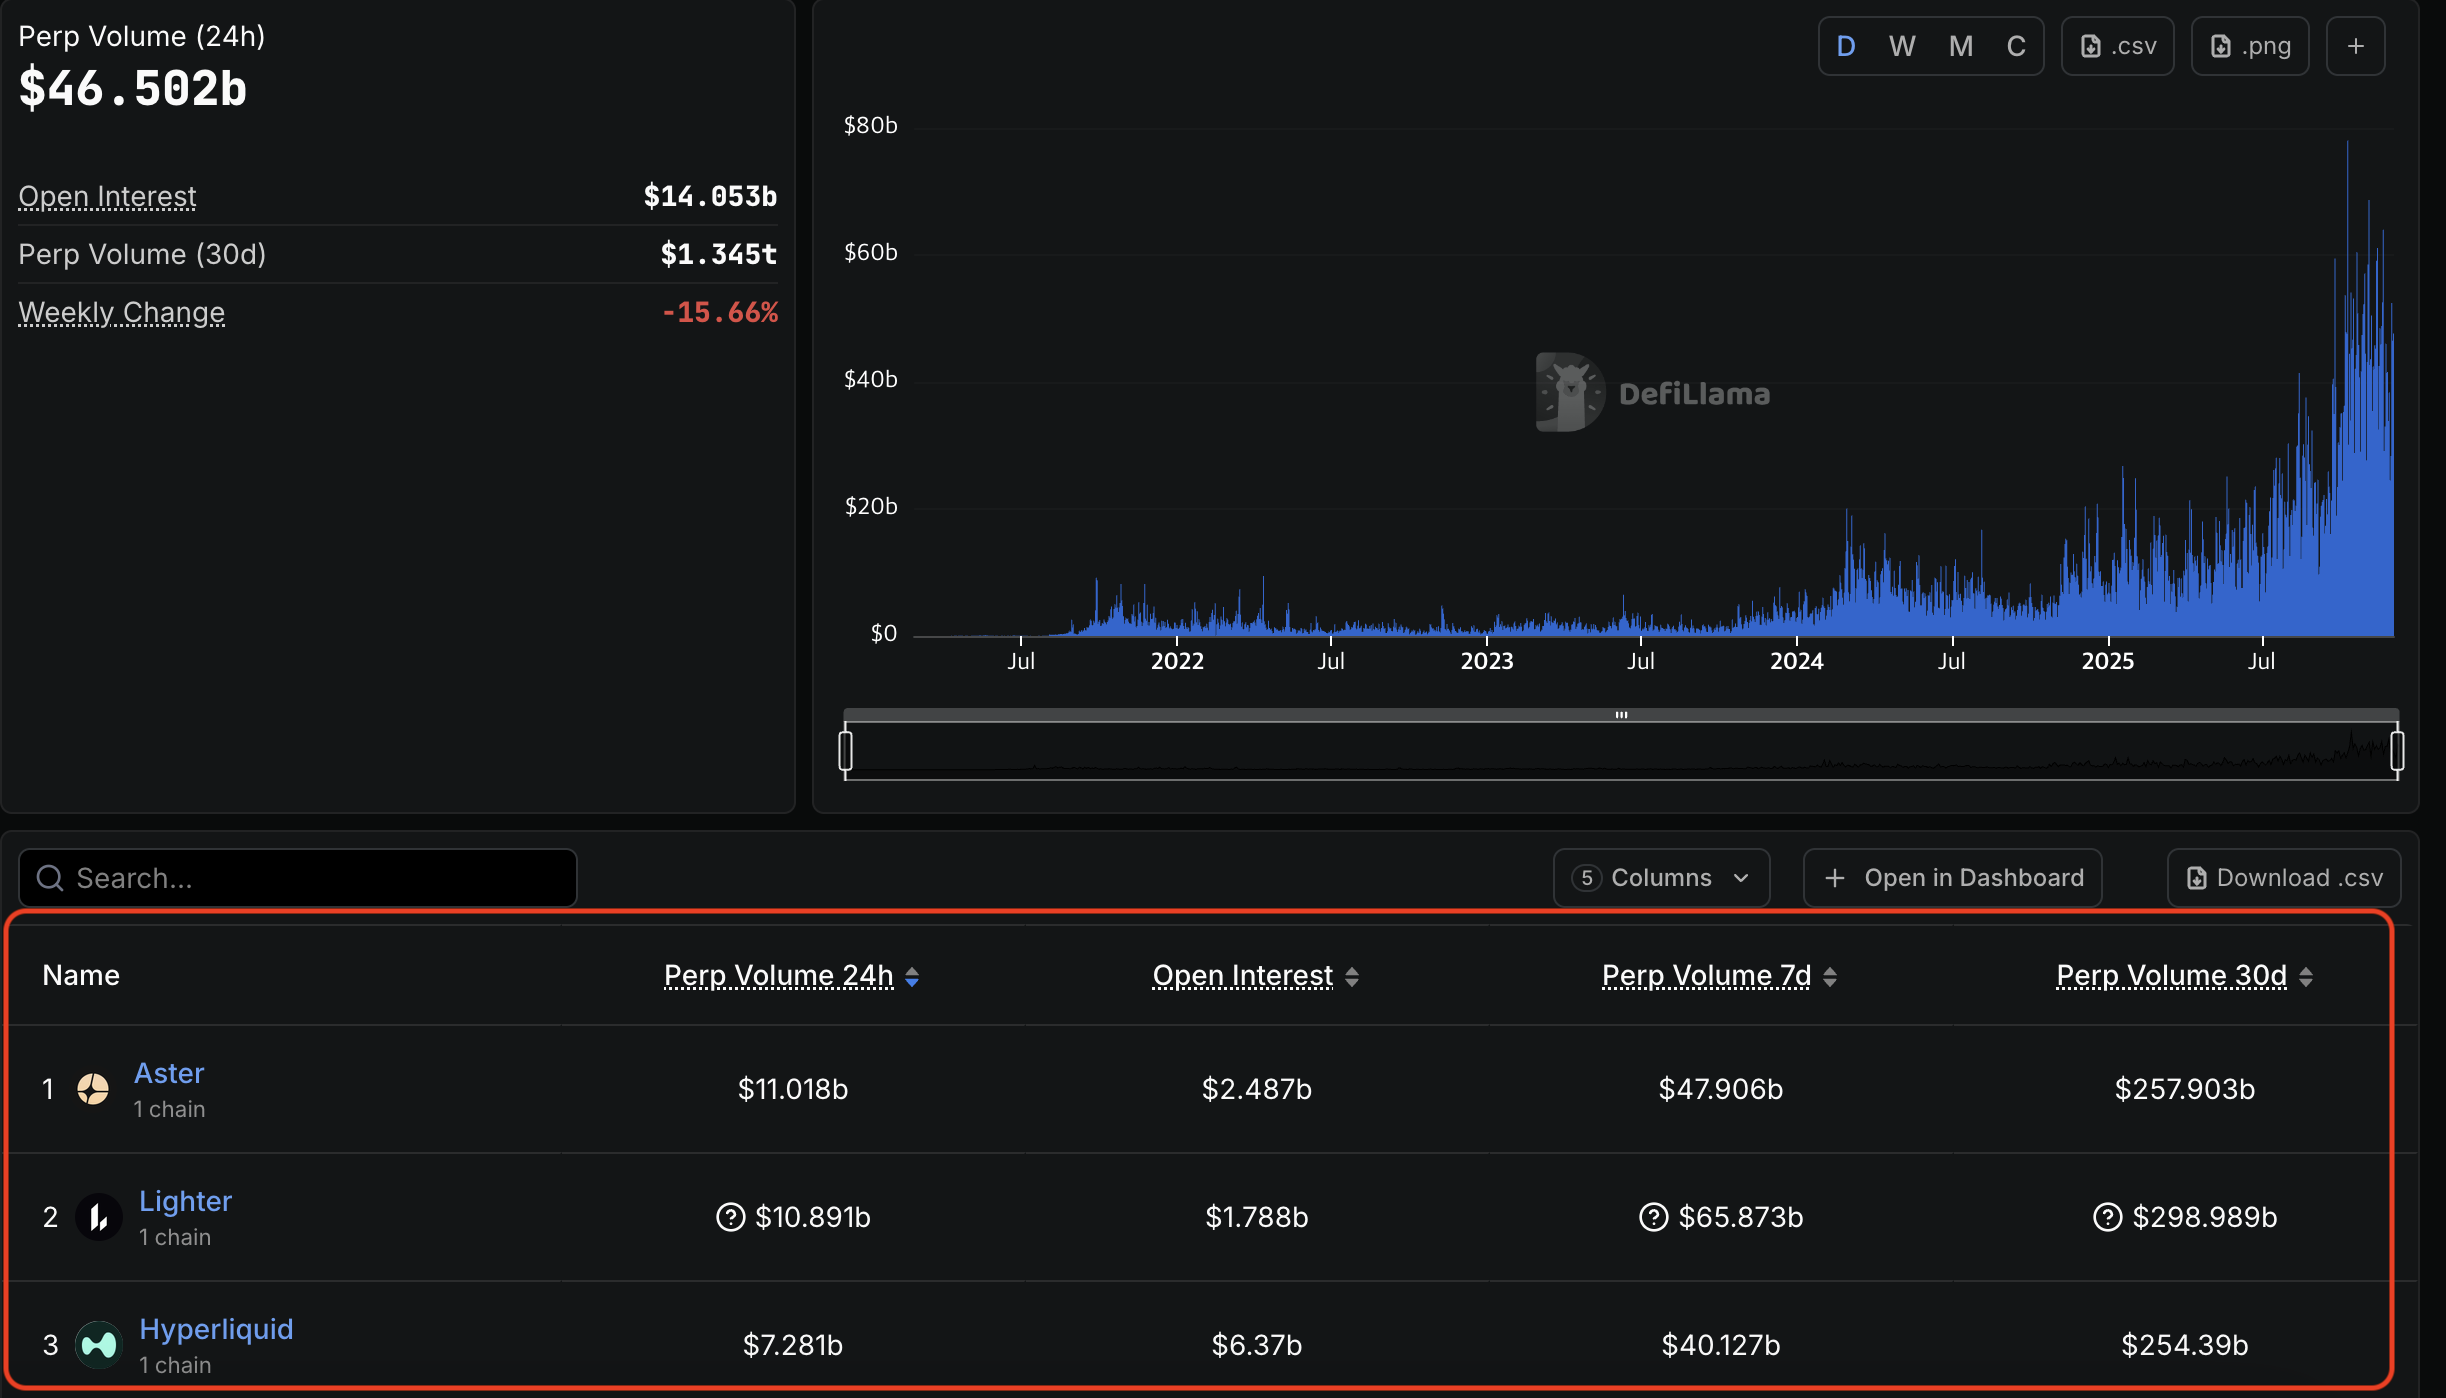
Task: Click the plus icon above the chart
Action: pyautogui.click(x=2356, y=46)
